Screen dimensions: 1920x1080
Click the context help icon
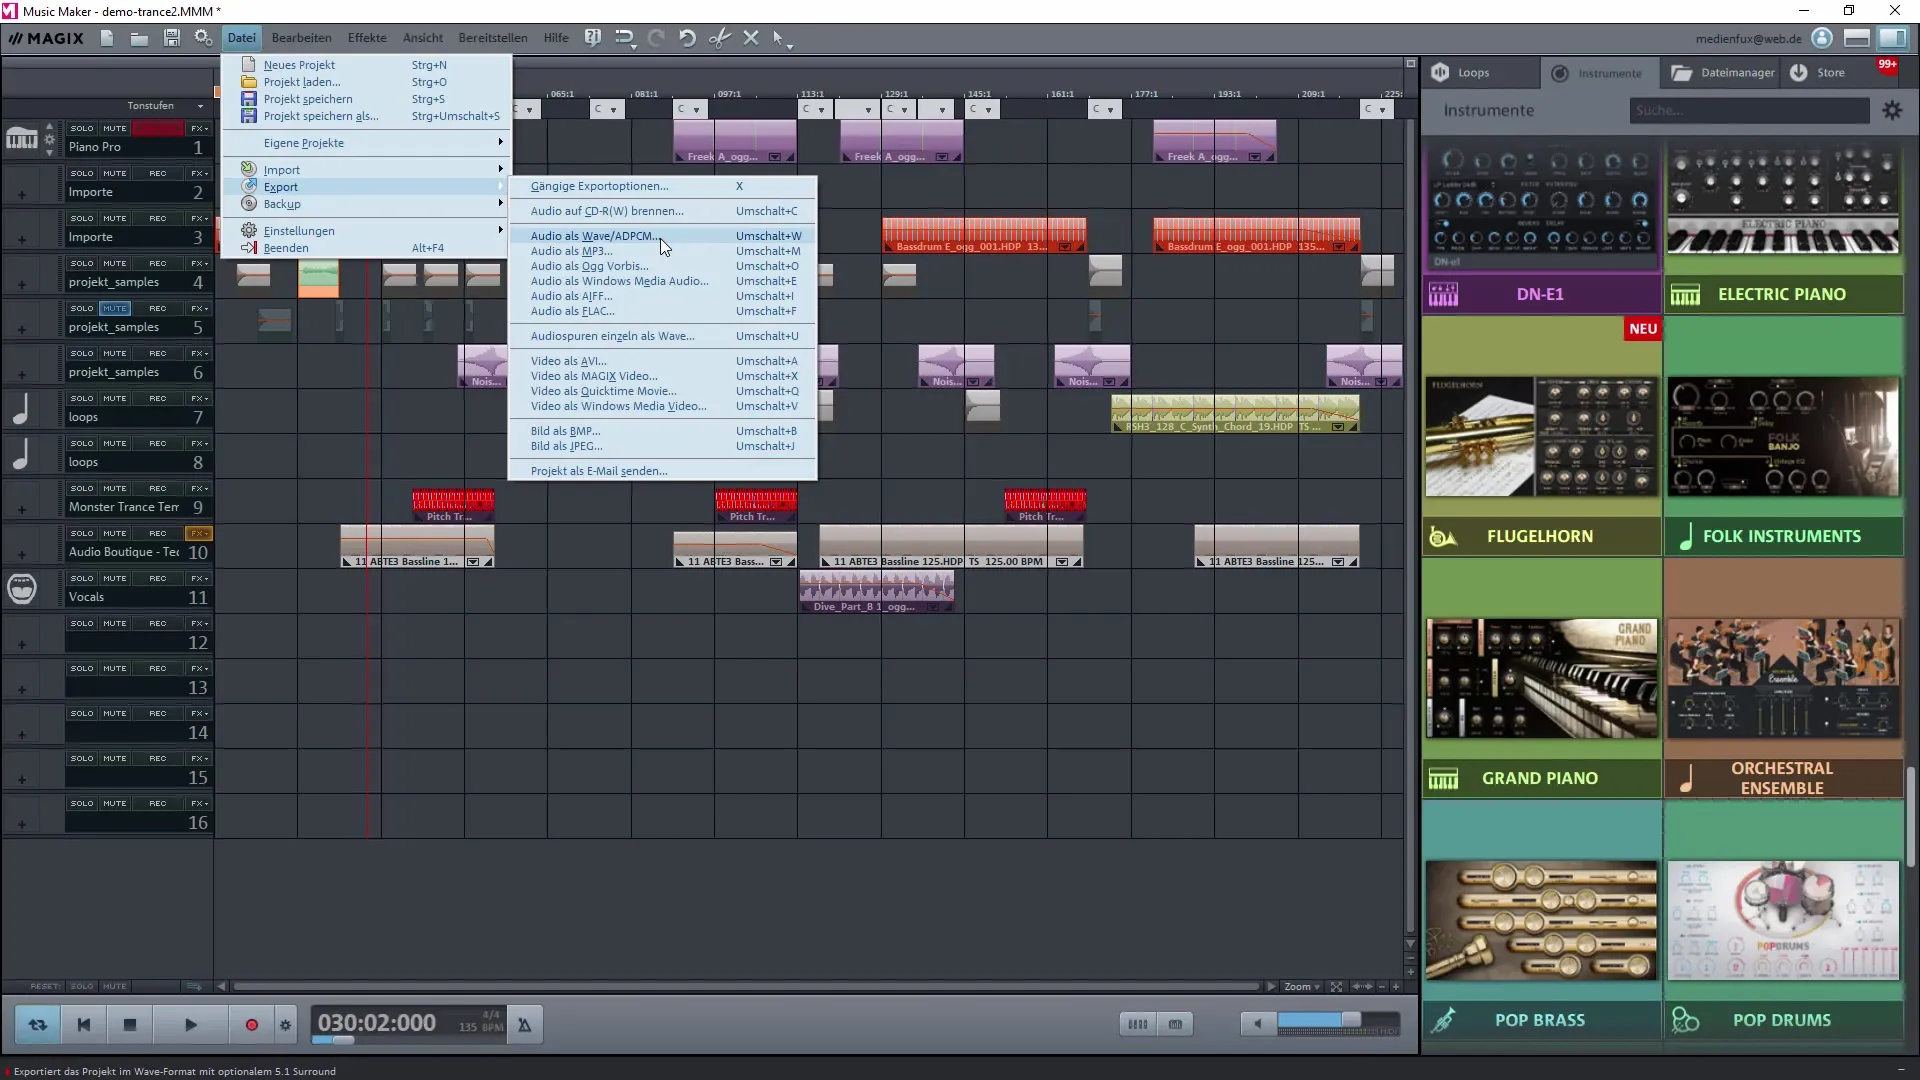click(593, 38)
